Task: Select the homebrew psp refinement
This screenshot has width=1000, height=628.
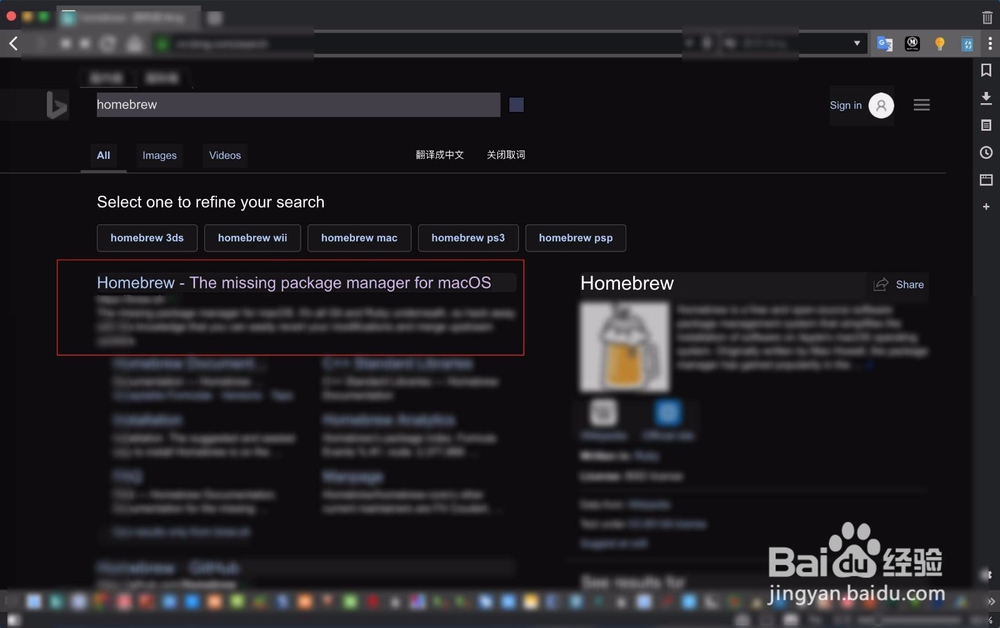Action: pyautogui.click(x=575, y=238)
